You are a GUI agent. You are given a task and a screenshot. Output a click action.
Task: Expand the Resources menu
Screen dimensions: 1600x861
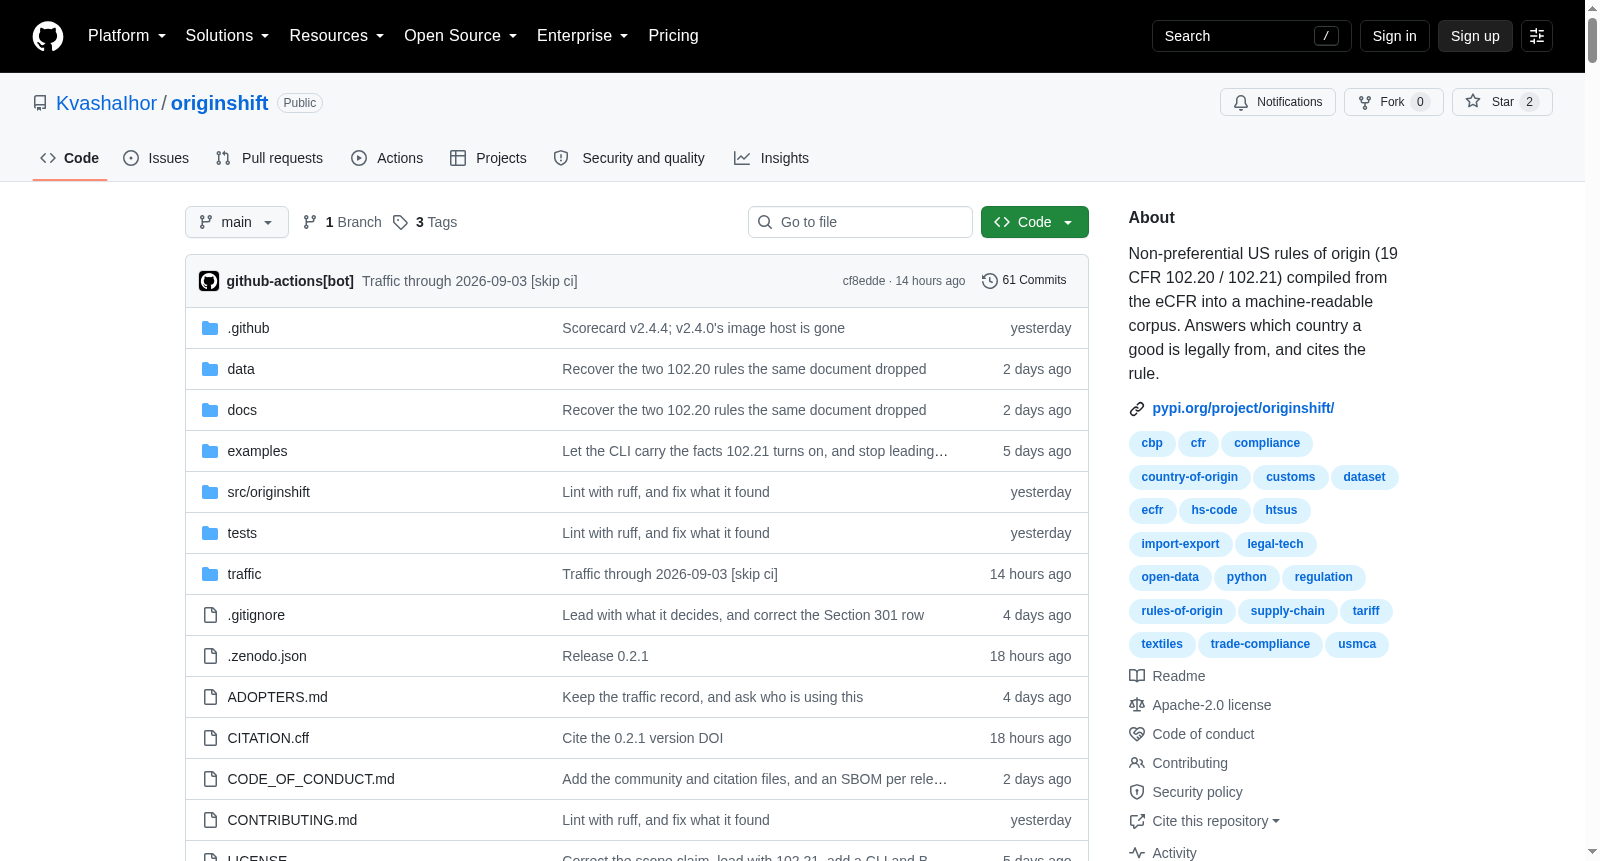click(x=336, y=36)
